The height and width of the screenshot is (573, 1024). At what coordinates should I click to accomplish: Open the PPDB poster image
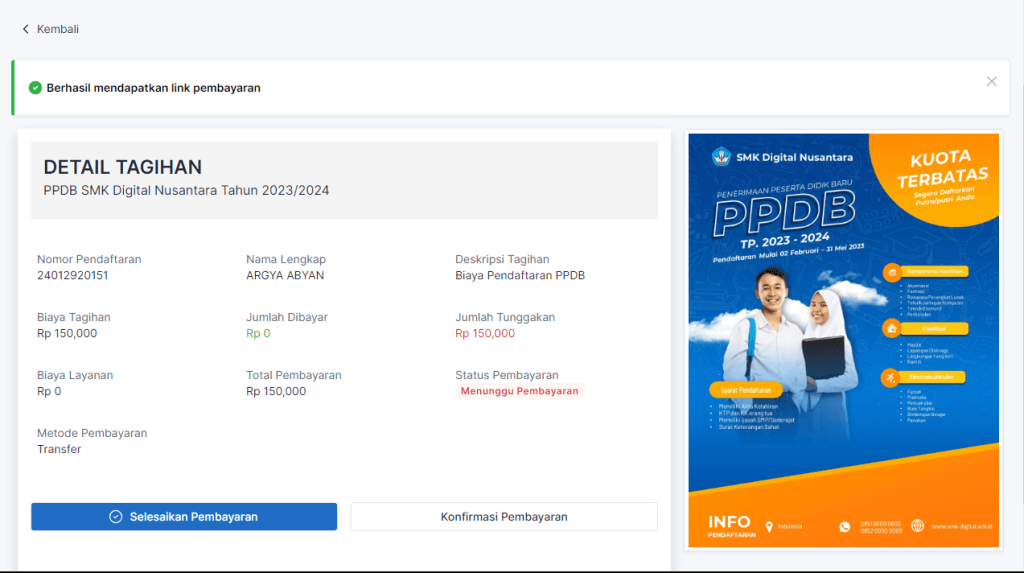[843, 340]
